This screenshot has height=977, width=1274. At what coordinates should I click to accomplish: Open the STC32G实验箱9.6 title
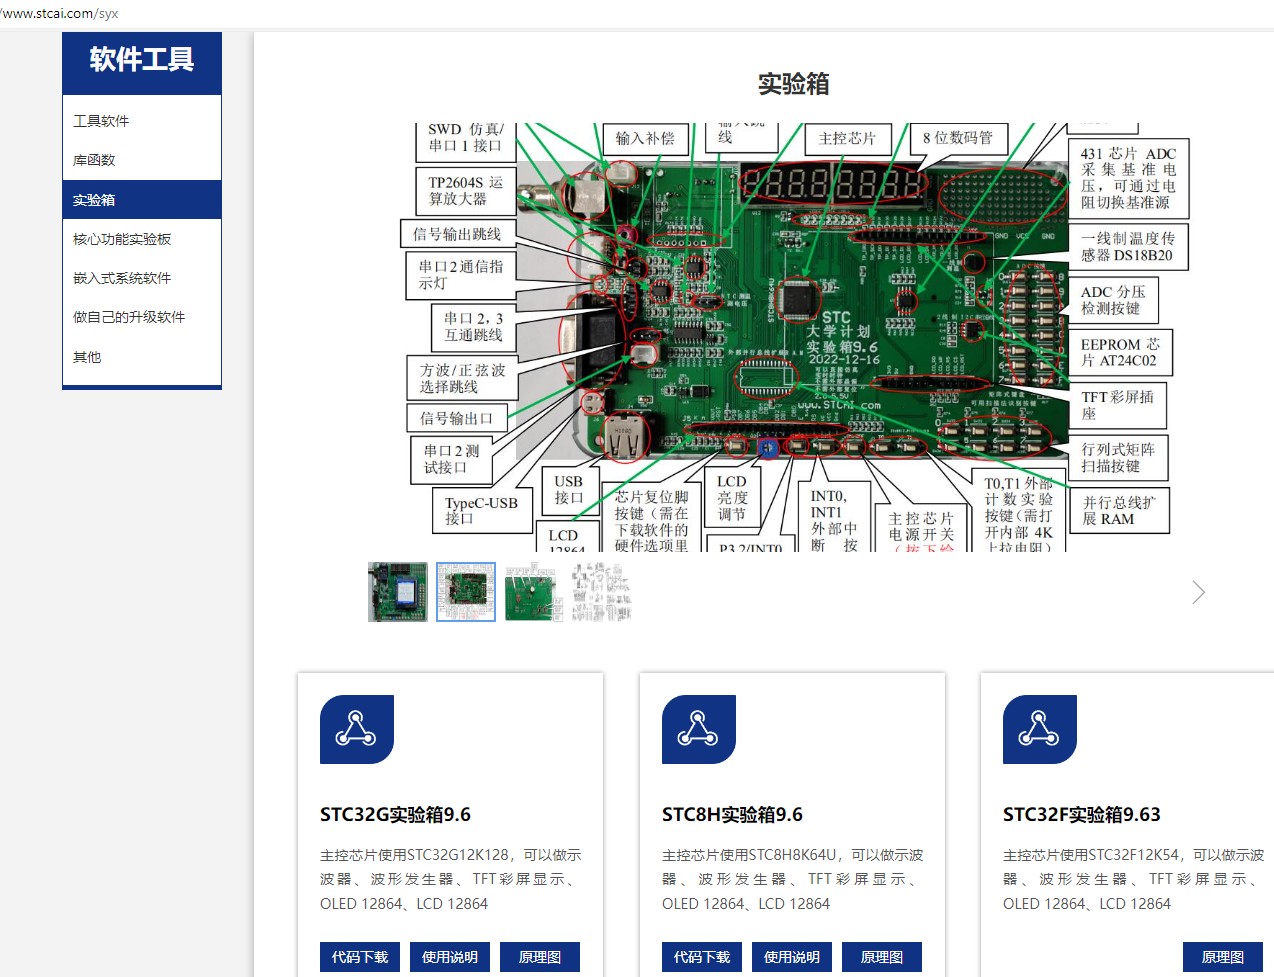click(x=395, y=815)
